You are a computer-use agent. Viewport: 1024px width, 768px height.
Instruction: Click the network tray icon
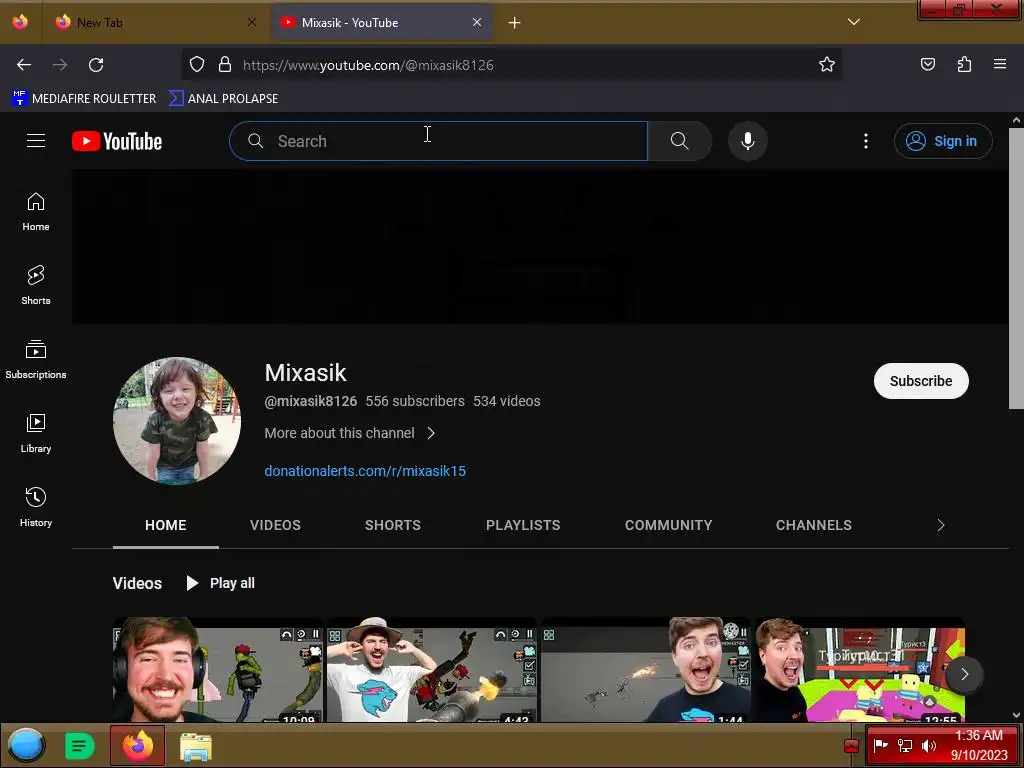(x=904, y=745)
